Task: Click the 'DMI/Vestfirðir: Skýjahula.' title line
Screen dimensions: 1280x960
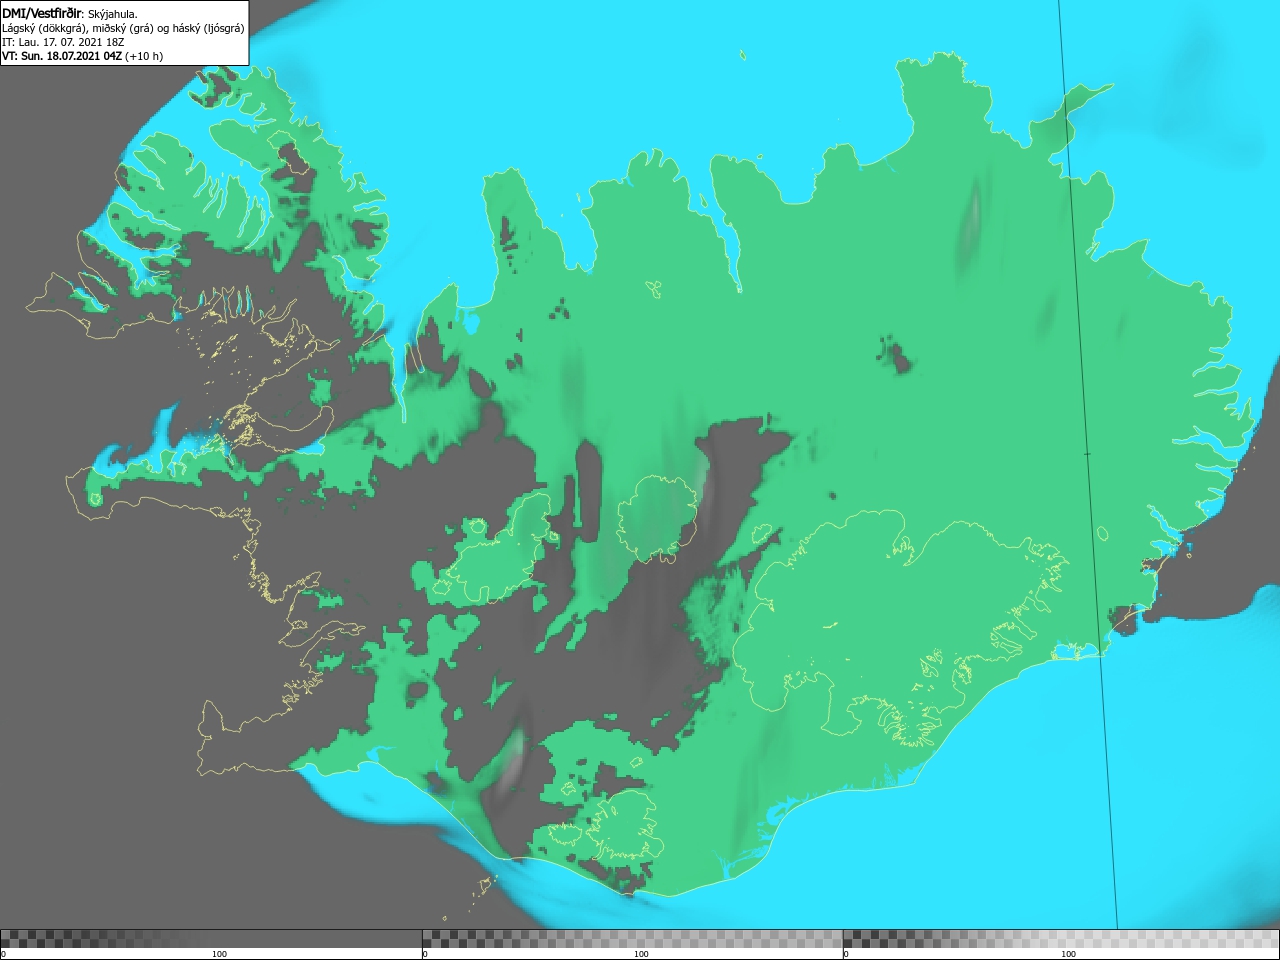Action: point(70,13)
